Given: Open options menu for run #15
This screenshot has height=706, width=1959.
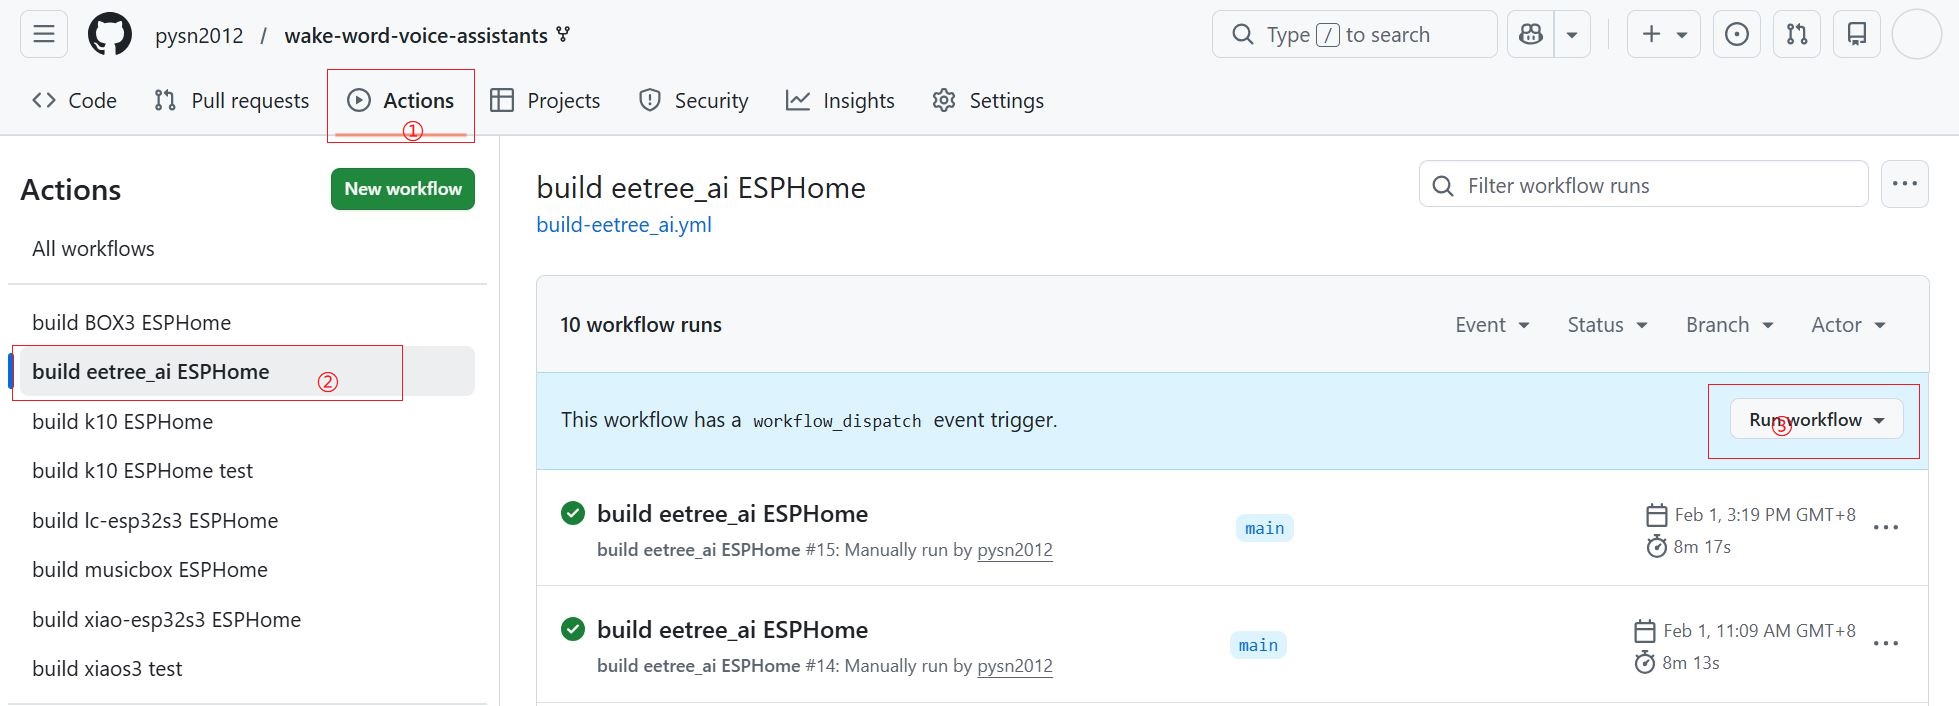Looking at the screenshot, I should [1885, 528].
